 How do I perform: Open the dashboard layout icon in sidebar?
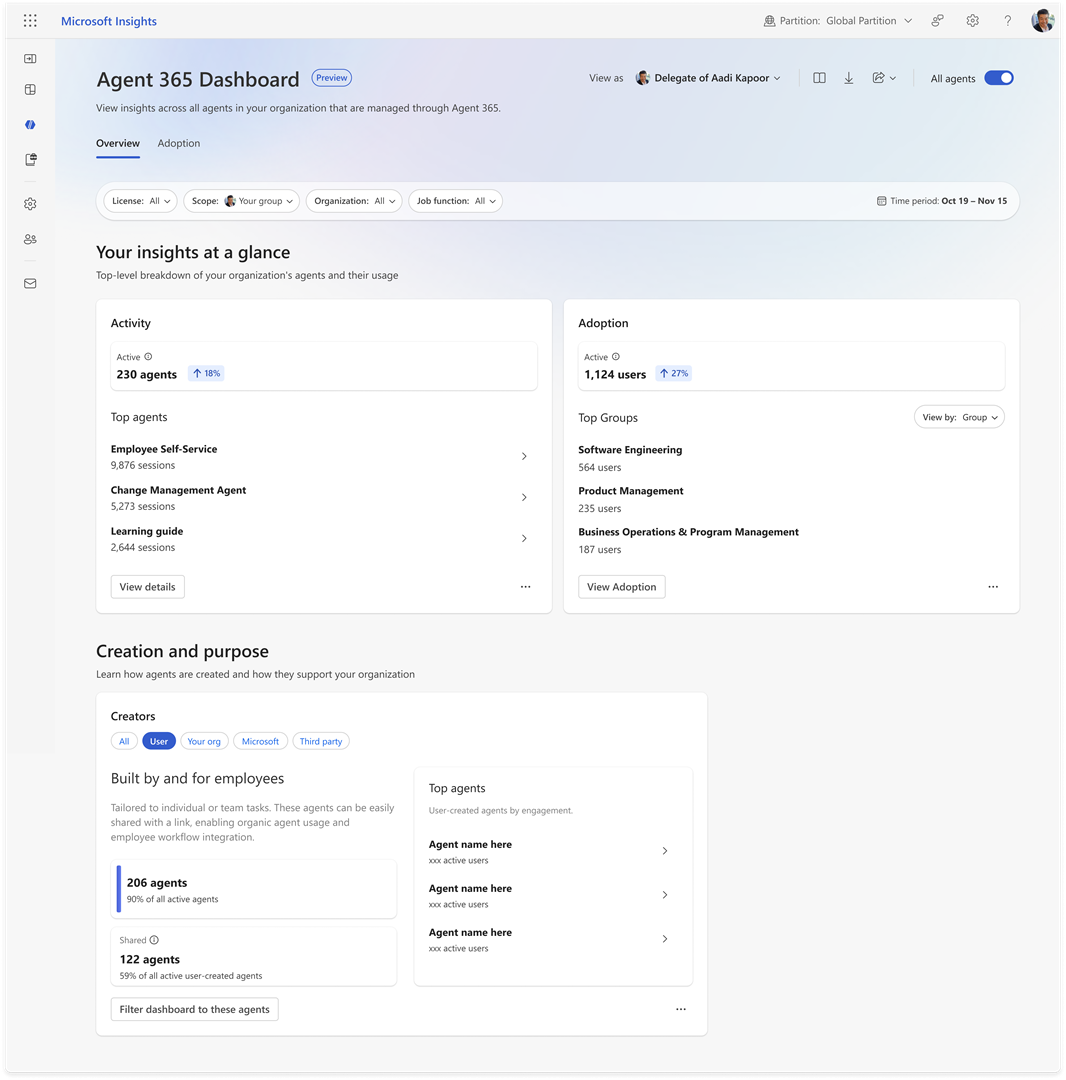click(x=30, y=90)
